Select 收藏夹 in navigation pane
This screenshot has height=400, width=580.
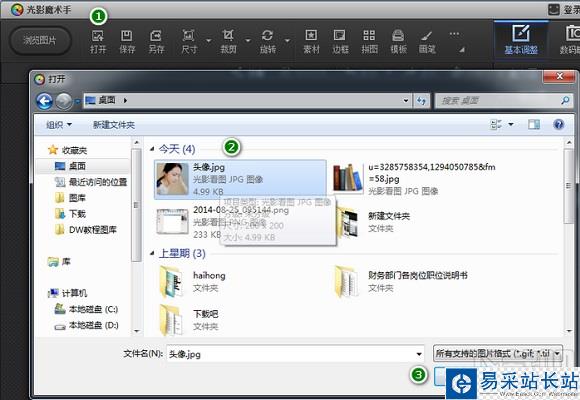coord(67,150)
